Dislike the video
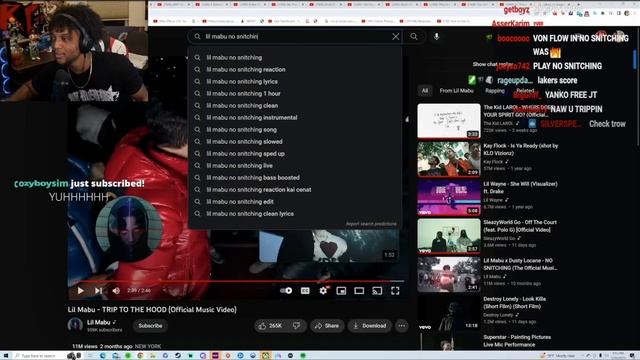 (297, 326)
